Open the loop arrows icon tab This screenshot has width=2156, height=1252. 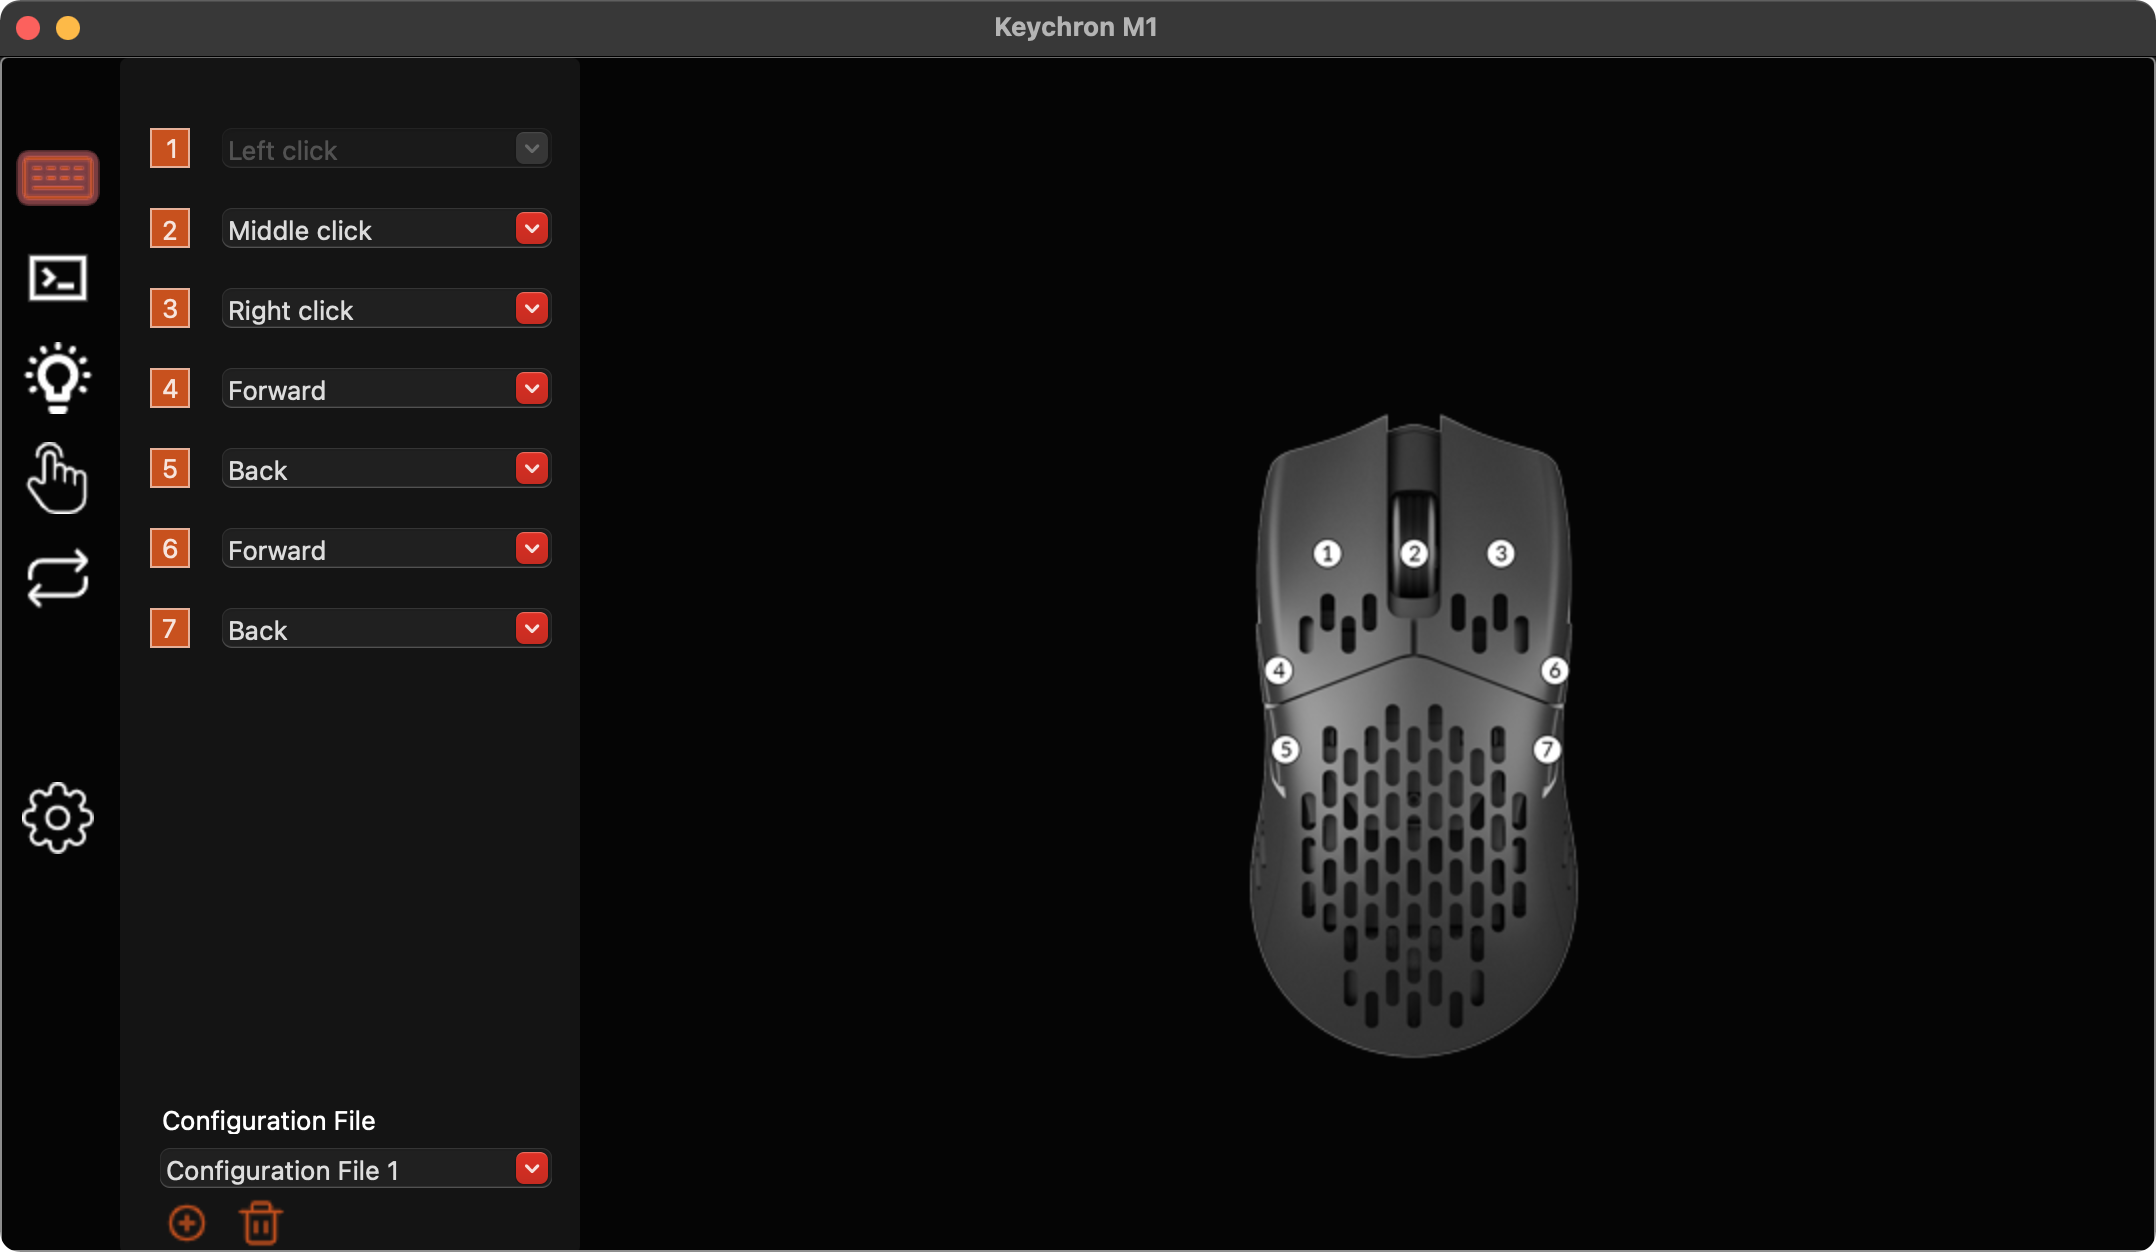(x=58, y=578)
